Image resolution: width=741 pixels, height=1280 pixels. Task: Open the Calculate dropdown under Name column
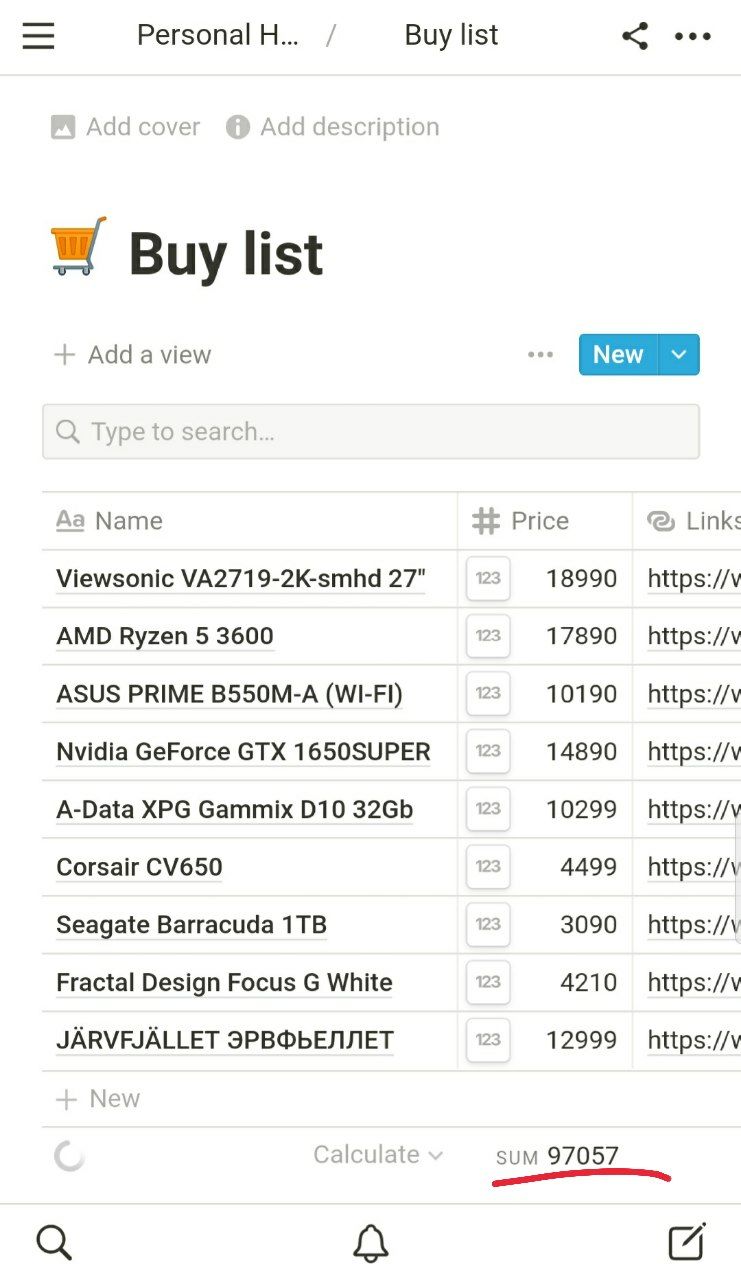[x=378, y=1155]
